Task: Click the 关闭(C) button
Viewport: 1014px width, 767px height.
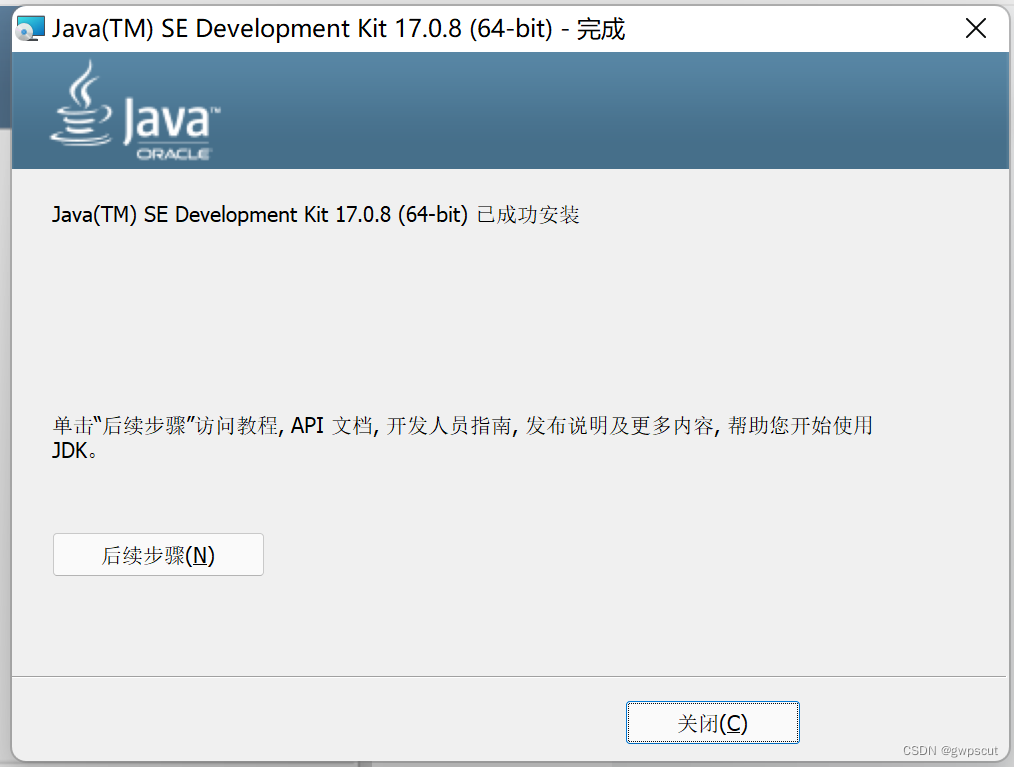Action: coord(713,722)
